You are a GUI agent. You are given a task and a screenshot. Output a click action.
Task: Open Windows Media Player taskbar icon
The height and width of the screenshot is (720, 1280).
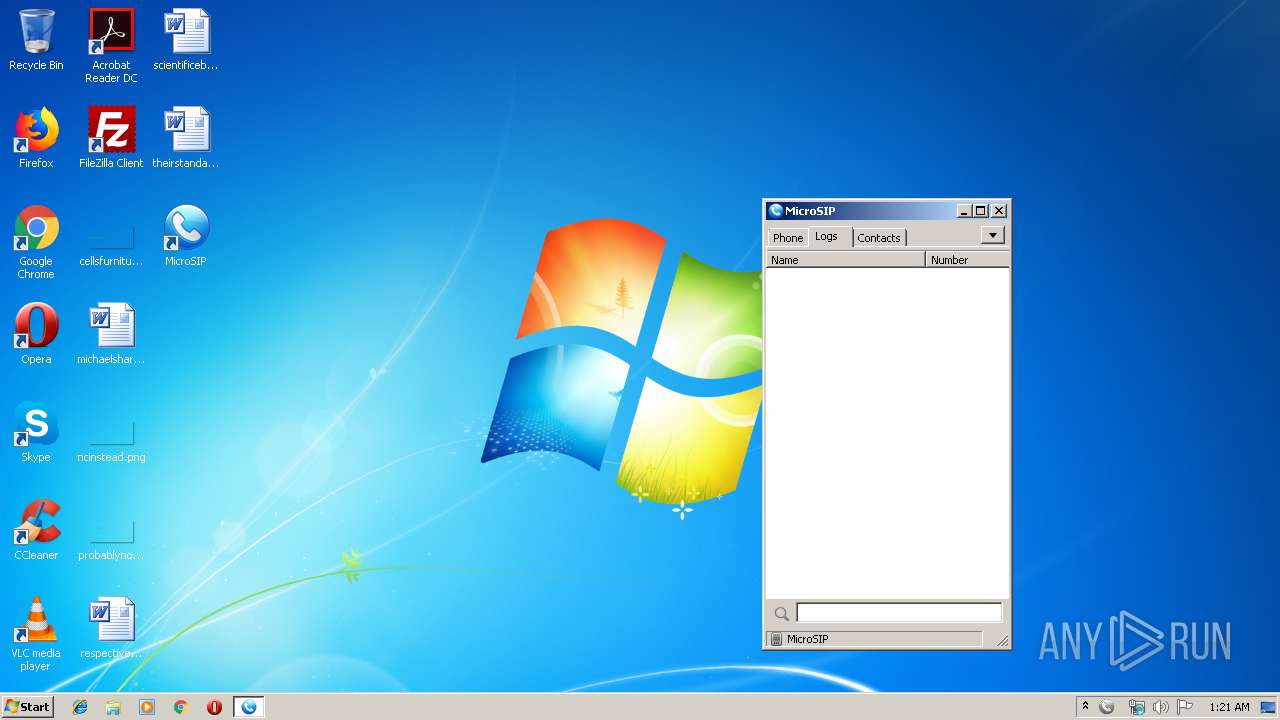tap(147, 707)
